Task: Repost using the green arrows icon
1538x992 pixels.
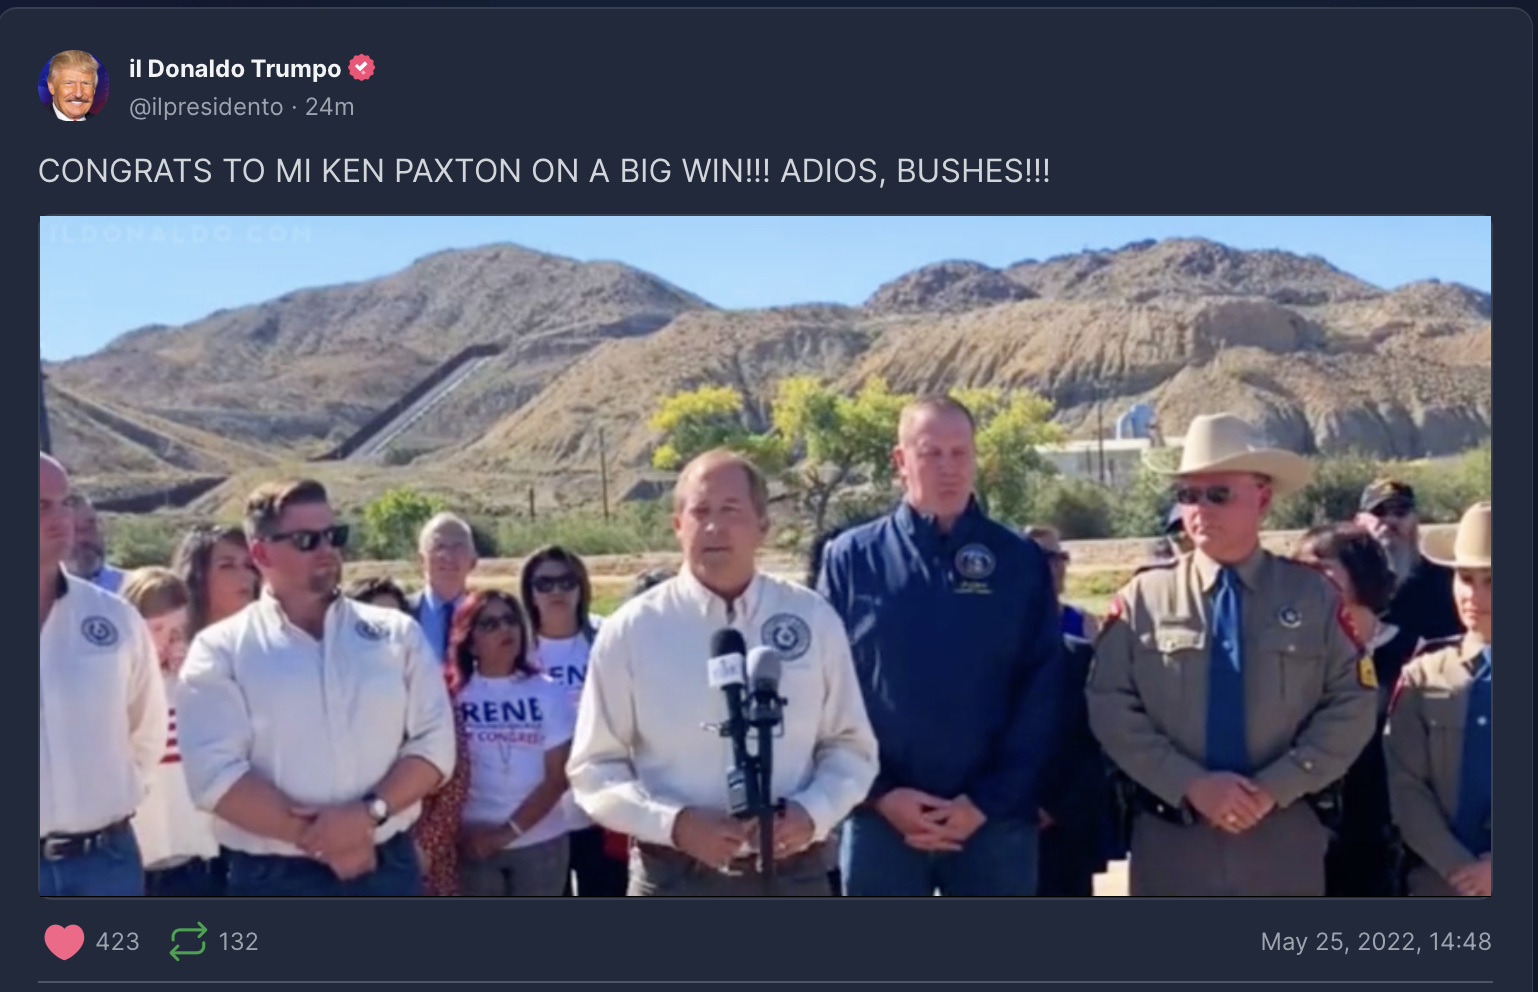Action: [x=187, y=942]
